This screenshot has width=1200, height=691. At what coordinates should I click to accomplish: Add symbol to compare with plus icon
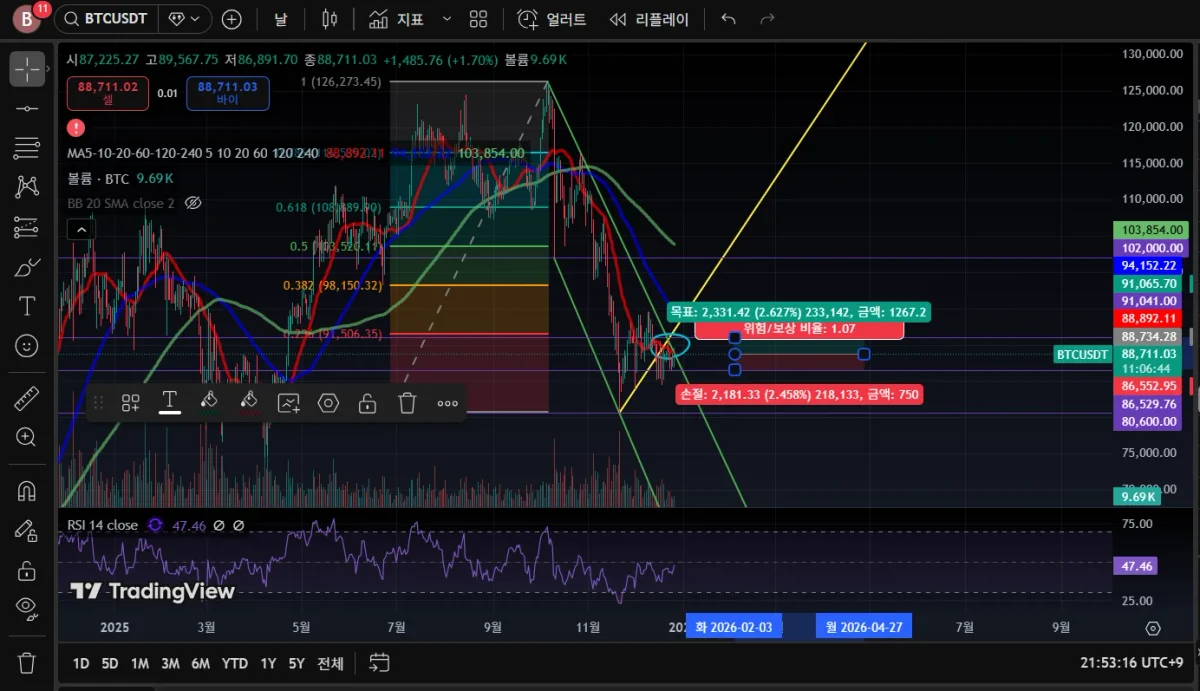232,19
